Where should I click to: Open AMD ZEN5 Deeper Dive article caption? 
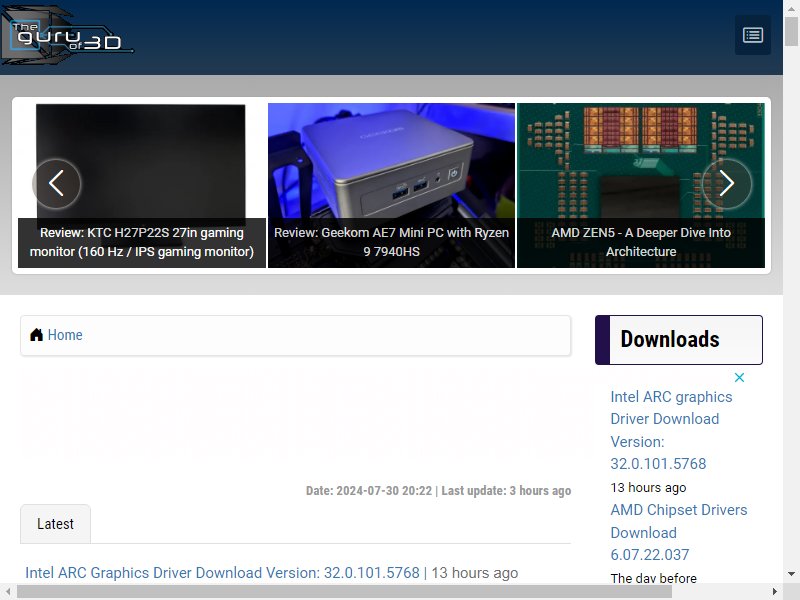click(x=641, y=242)
